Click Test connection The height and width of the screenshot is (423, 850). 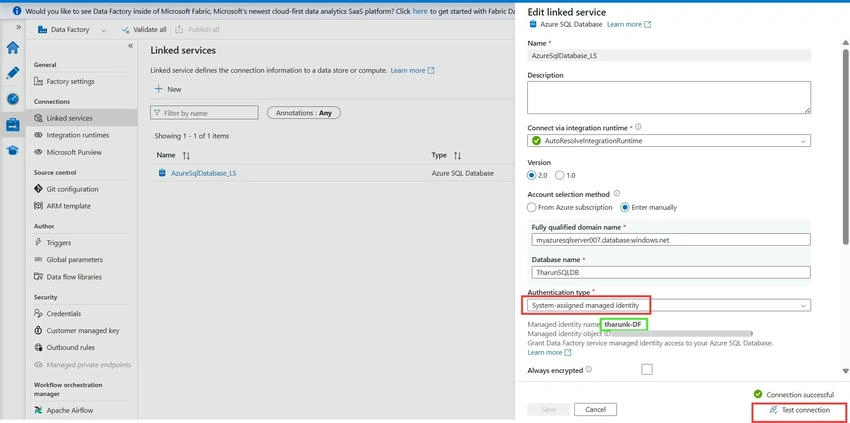[799, 411]
